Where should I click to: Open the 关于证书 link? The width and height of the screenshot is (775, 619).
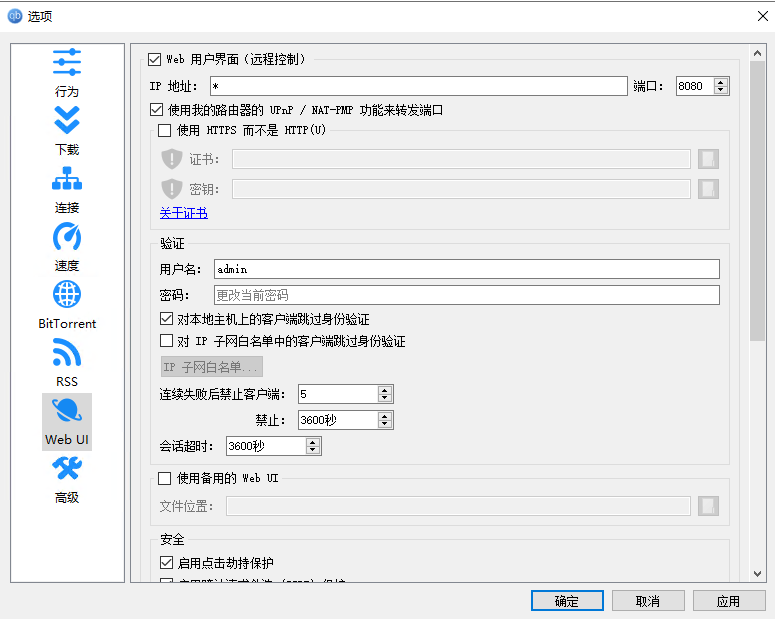coord(184,213)
